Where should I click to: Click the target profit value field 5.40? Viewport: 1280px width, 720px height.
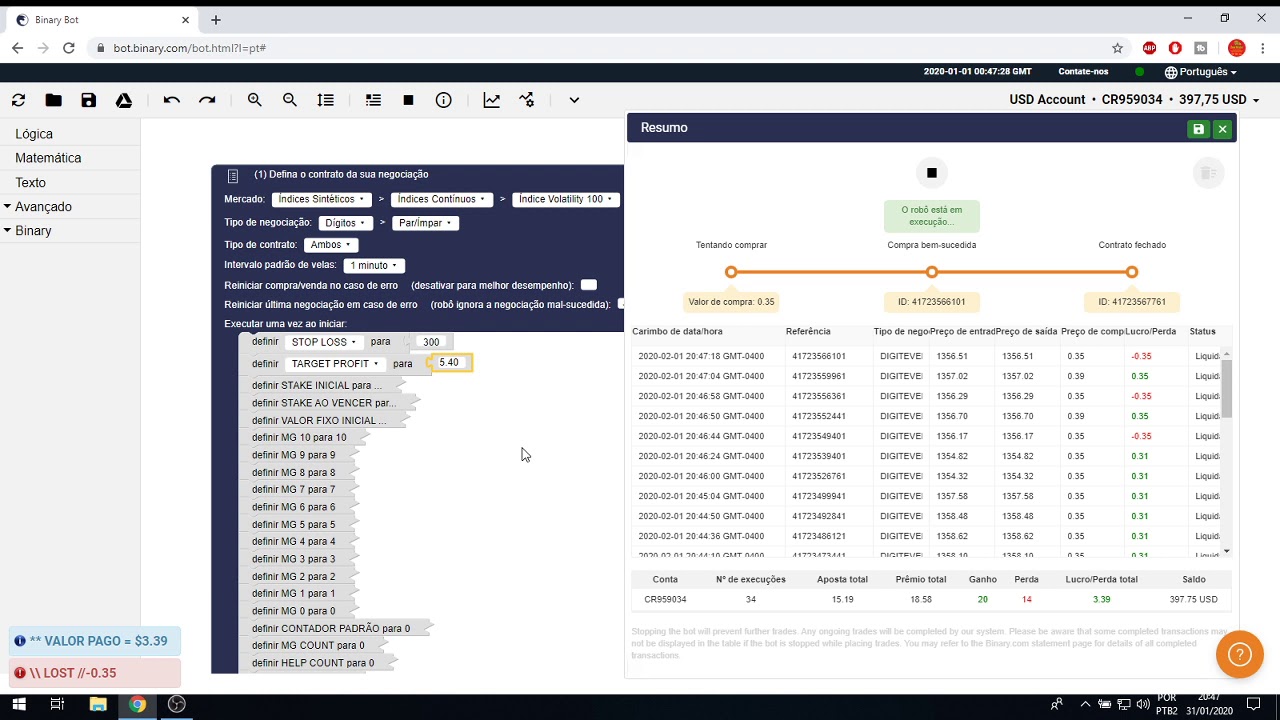pos(449,363)
